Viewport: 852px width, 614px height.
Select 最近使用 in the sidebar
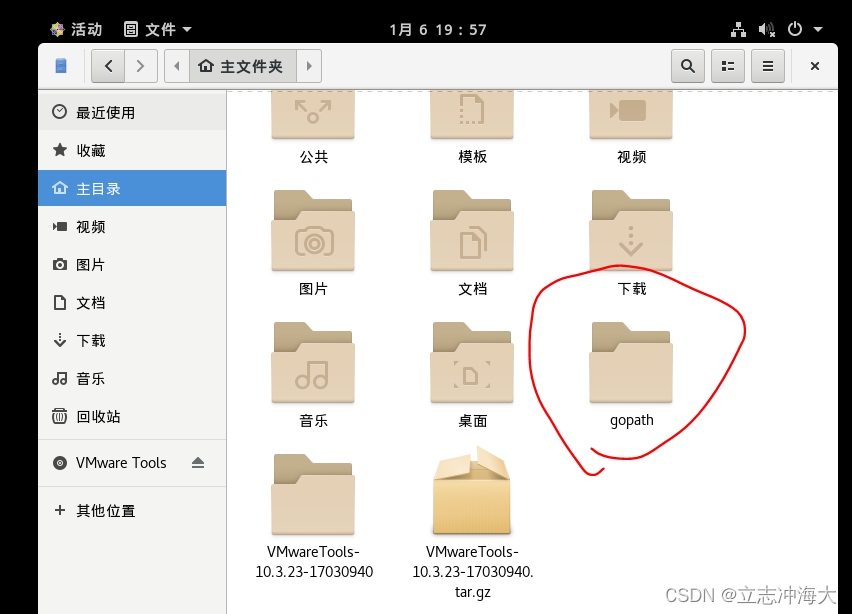tap(132, 112)
